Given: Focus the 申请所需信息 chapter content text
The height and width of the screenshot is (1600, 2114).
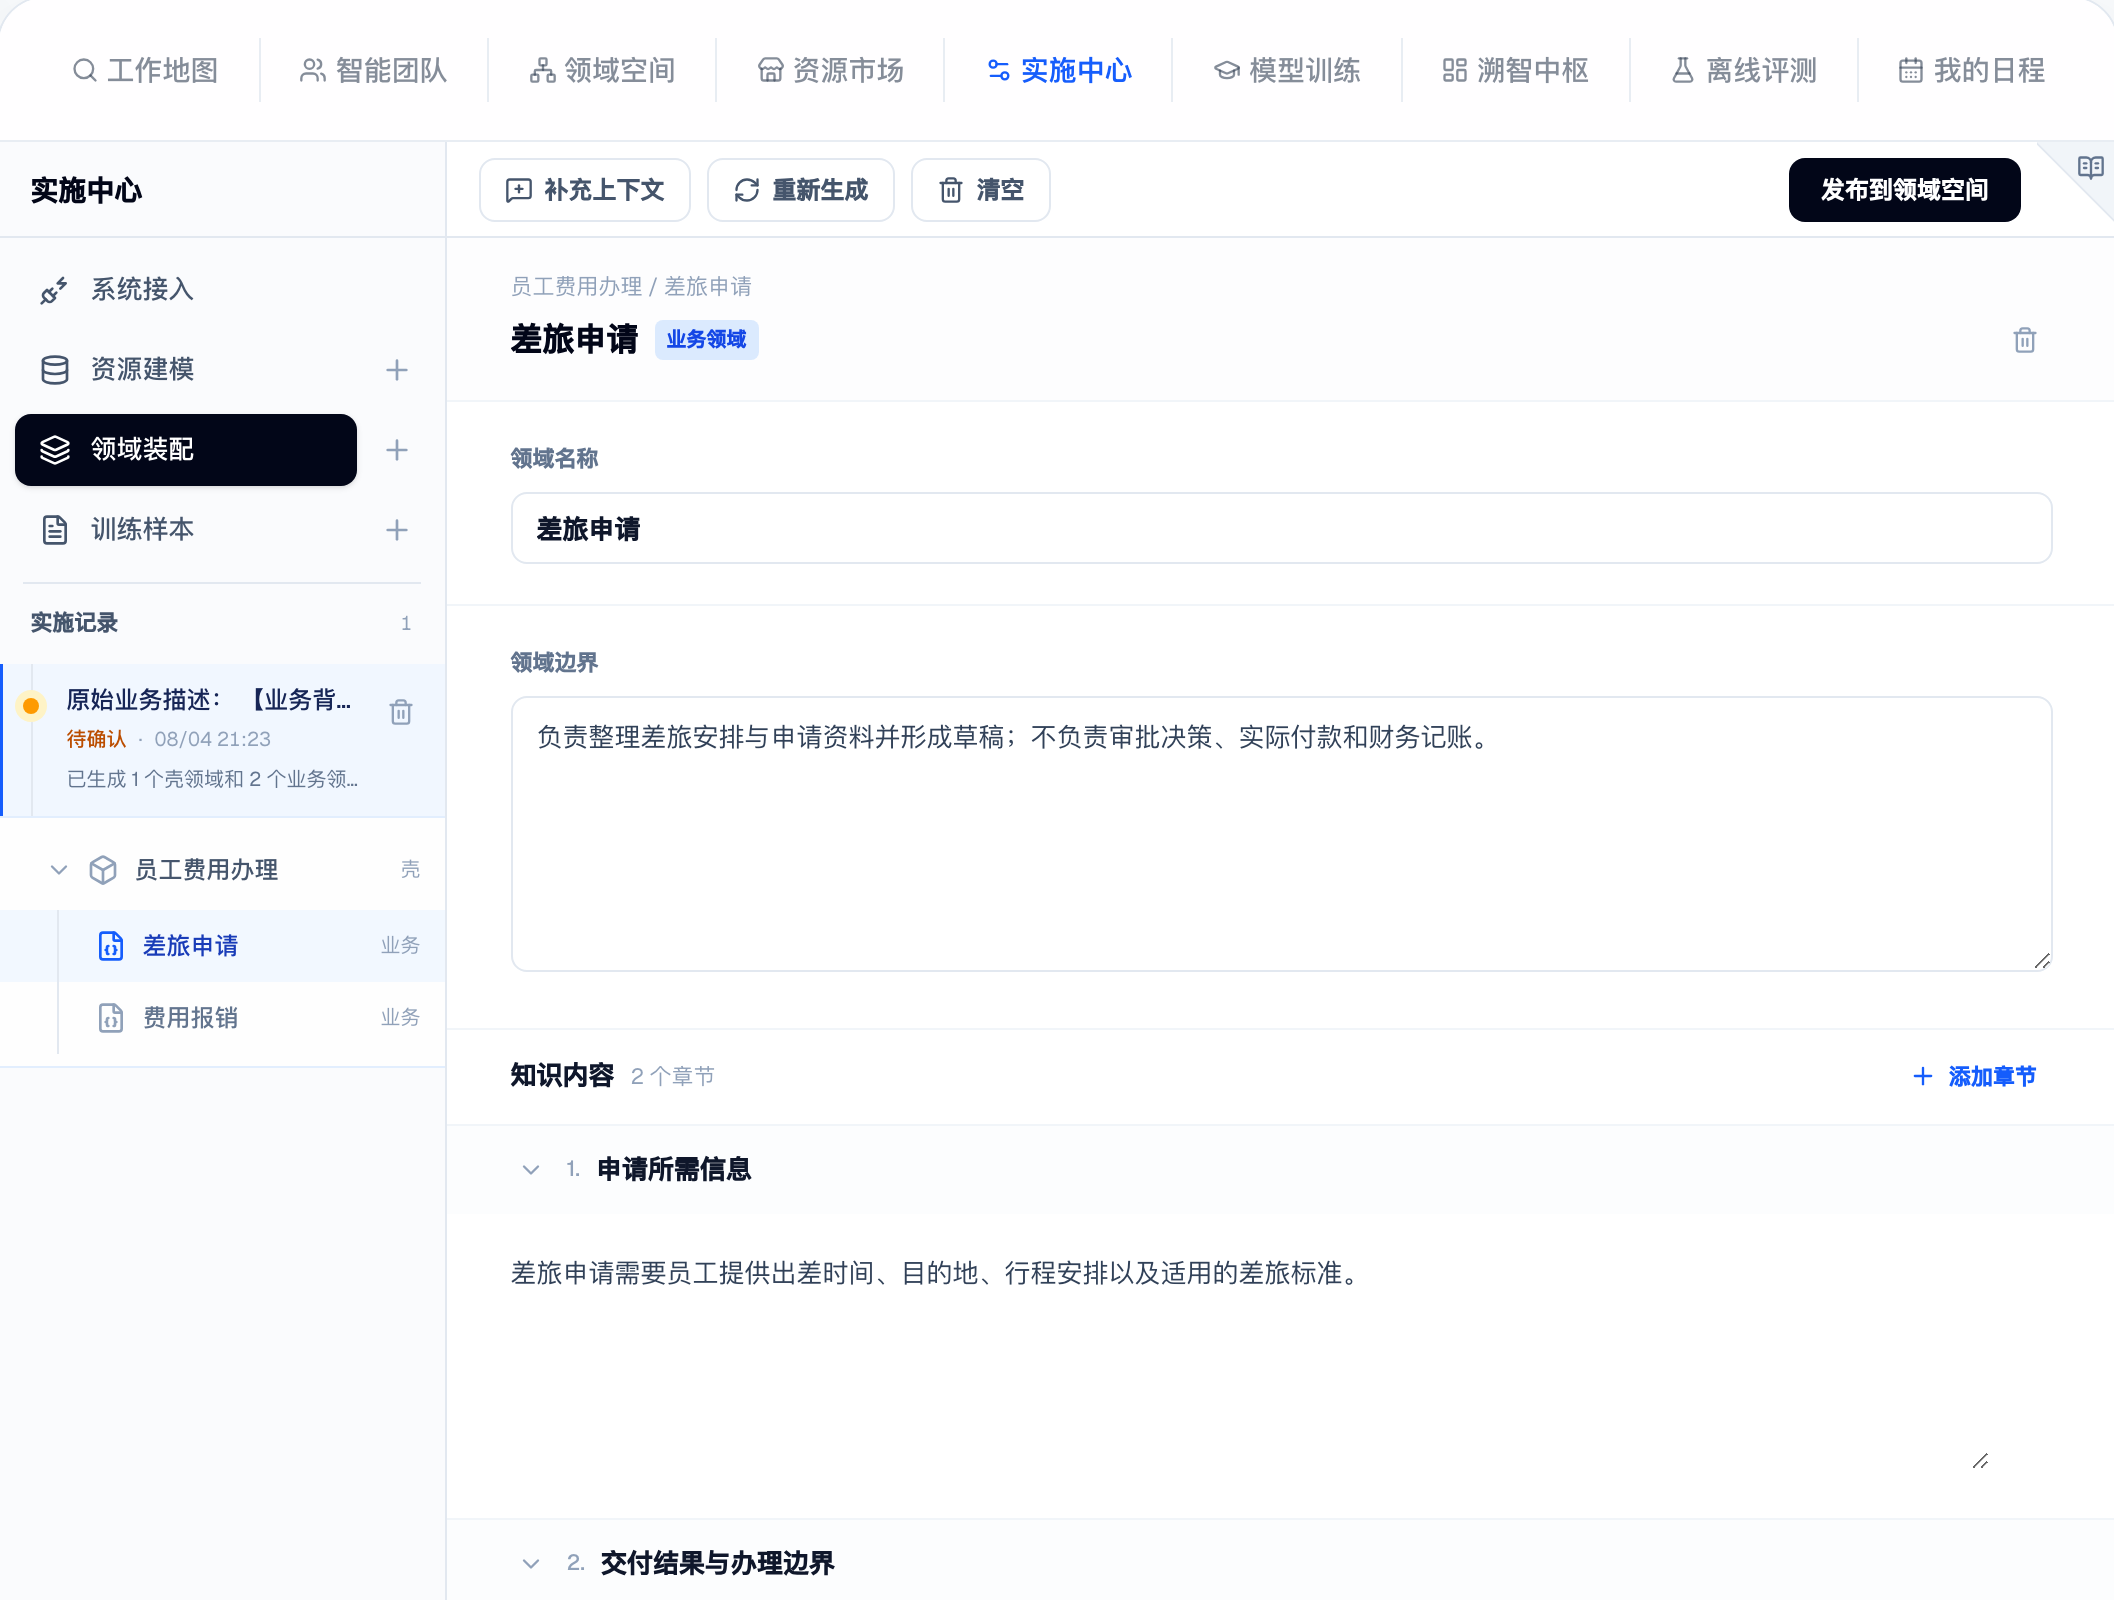Looking at the screenshot, I should point(1250,1360).
